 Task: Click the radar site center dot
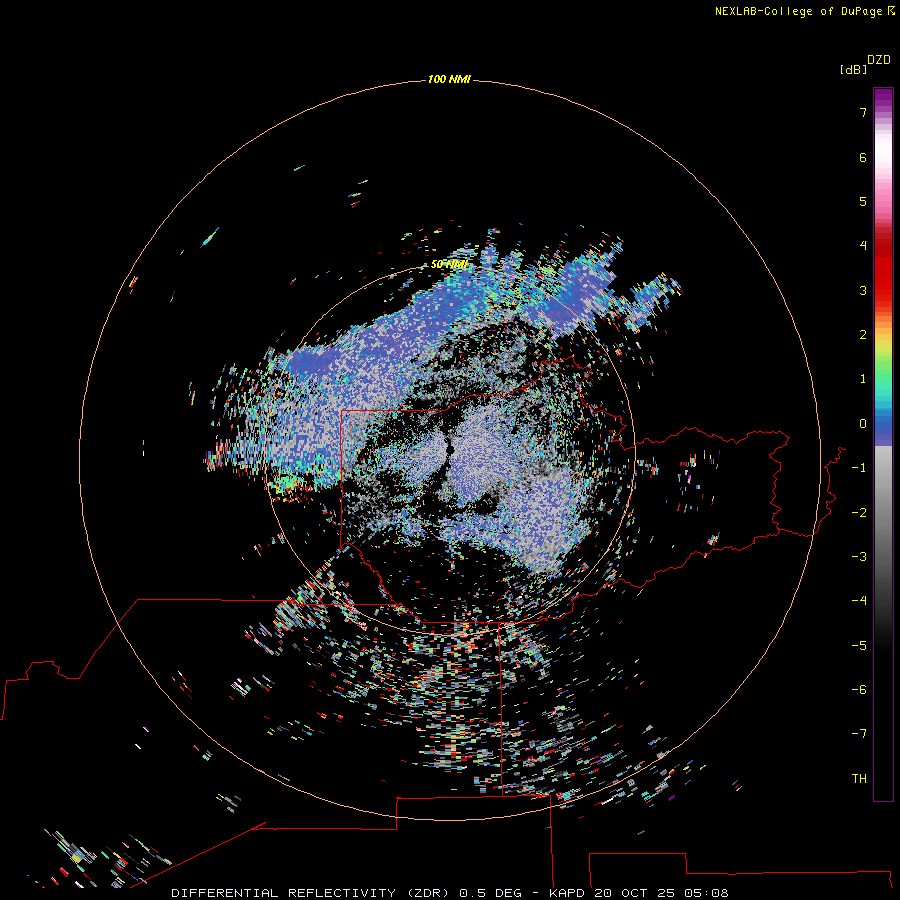(x=451, y=450)
